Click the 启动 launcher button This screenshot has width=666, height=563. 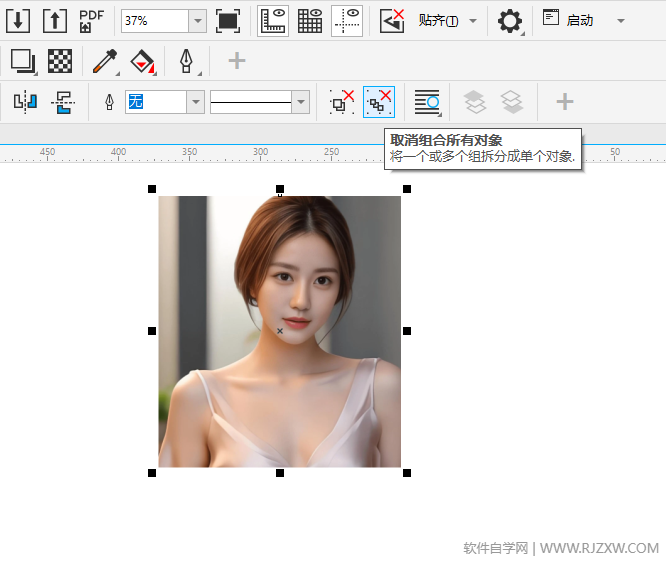tap(568, 20)
